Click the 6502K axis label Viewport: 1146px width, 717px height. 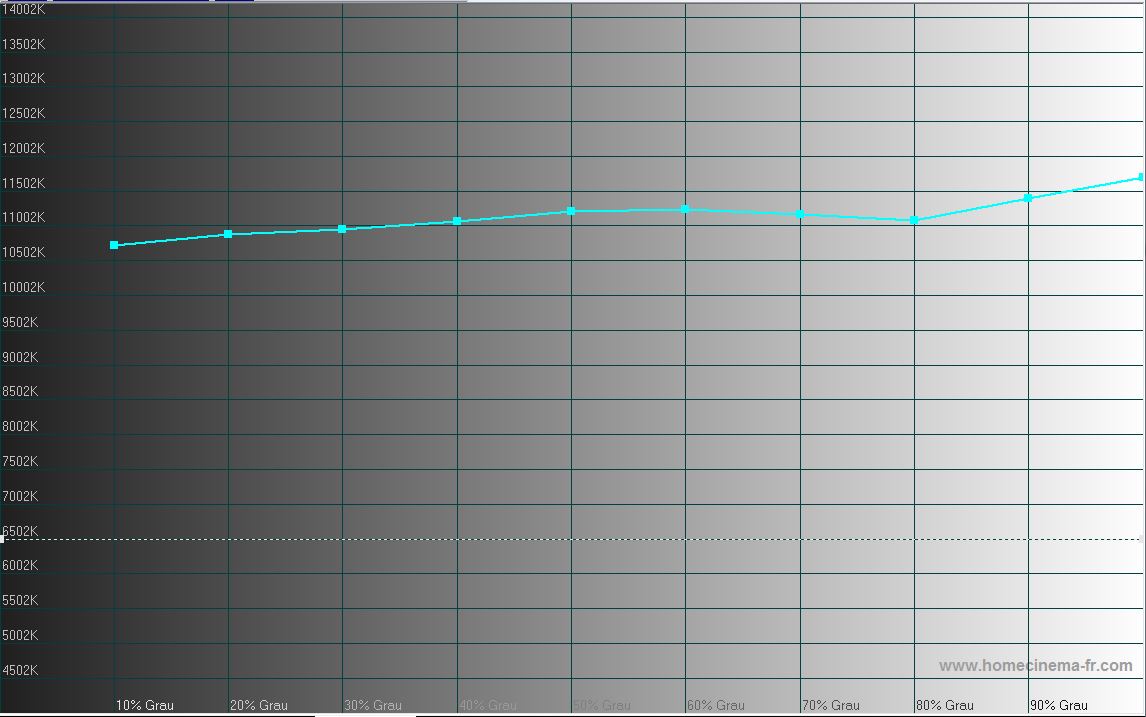20,531
